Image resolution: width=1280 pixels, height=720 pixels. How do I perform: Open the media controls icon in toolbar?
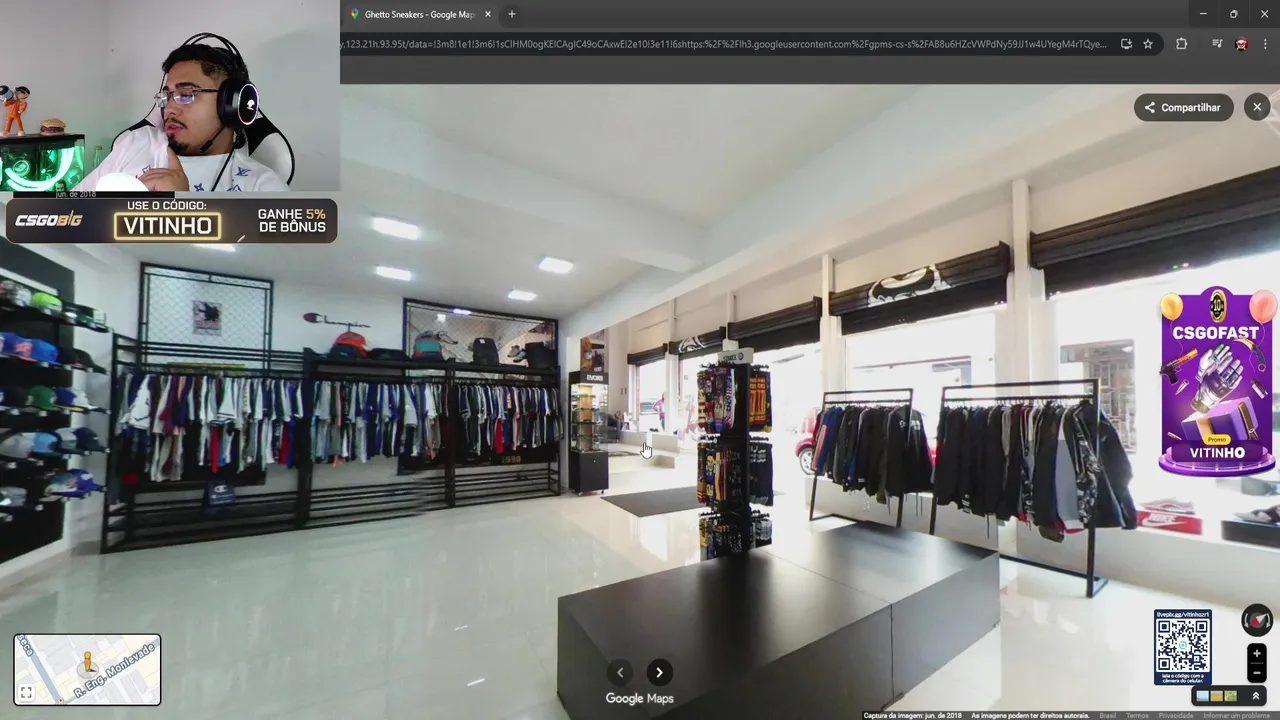click(x=1217, y=44)
